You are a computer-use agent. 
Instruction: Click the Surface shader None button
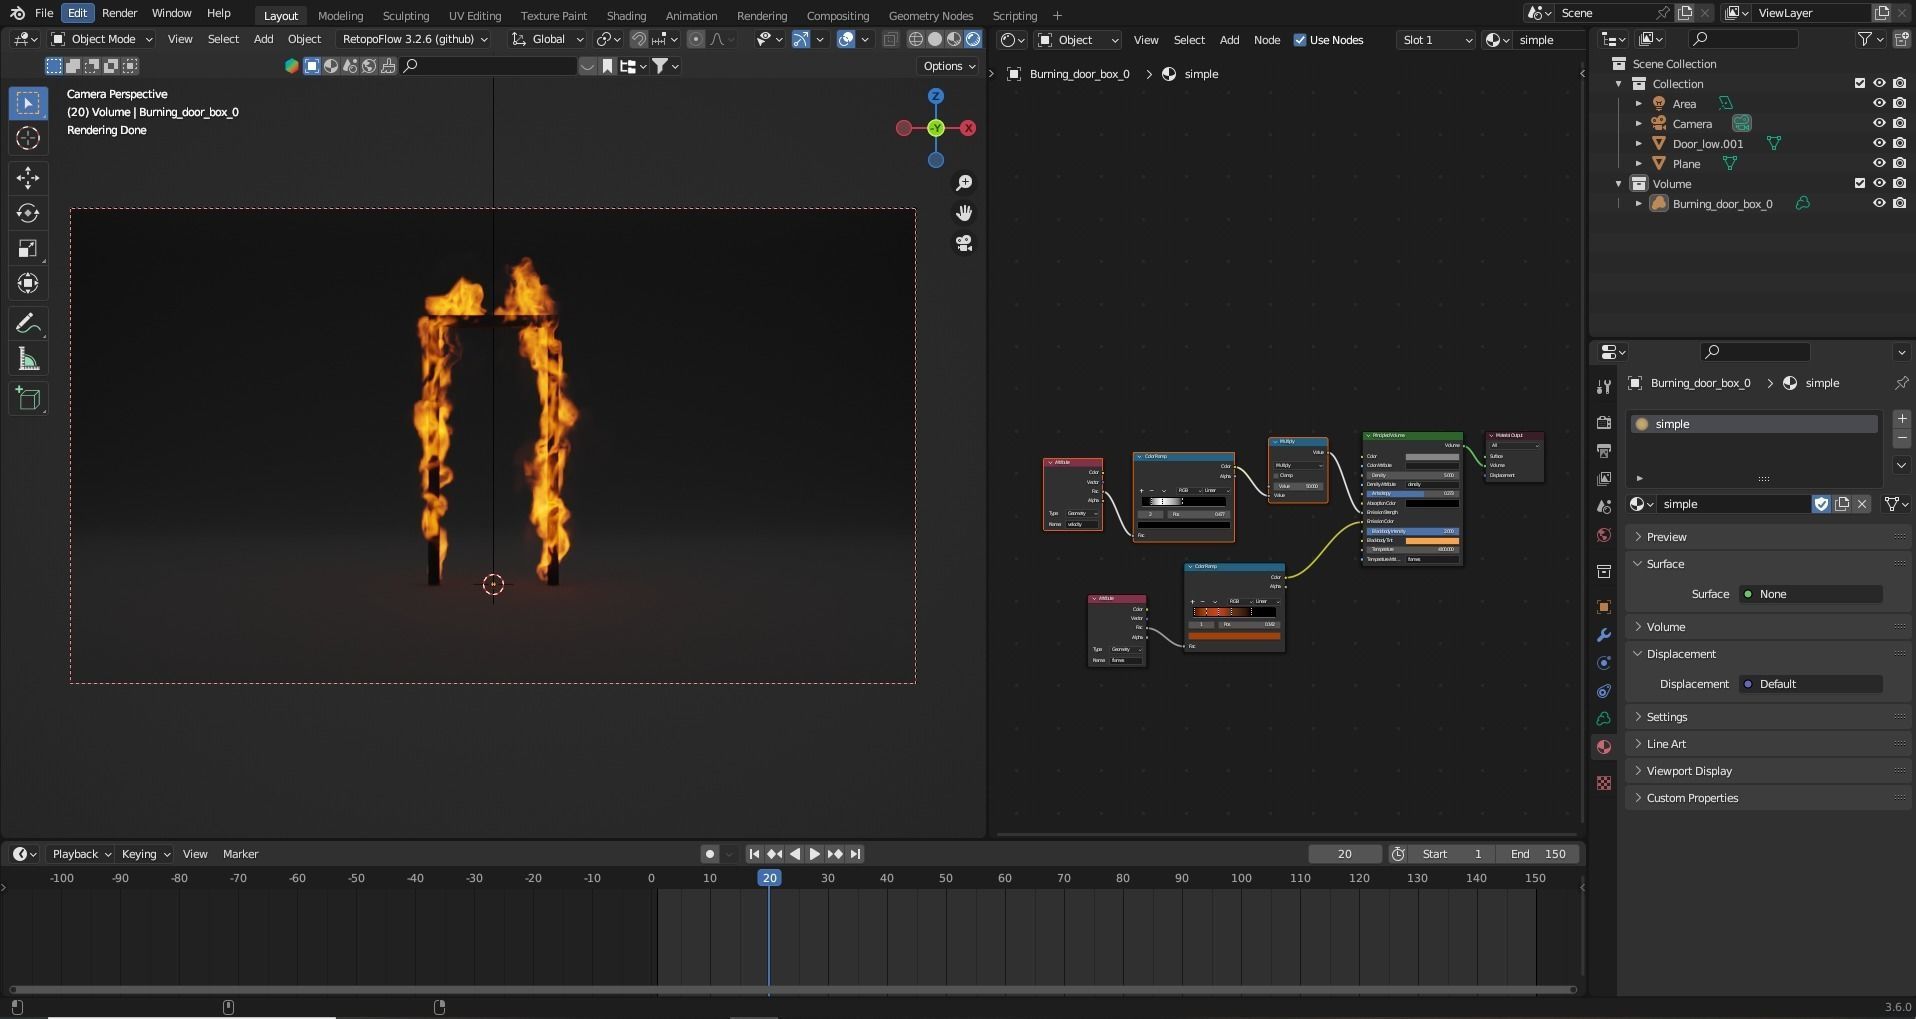click(x=1811, y=594)
